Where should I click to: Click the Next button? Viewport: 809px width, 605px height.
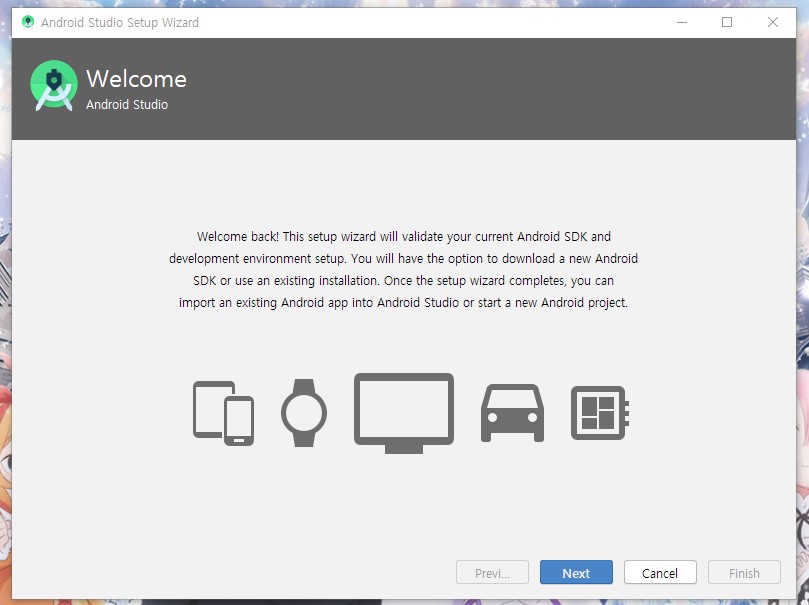576,573
